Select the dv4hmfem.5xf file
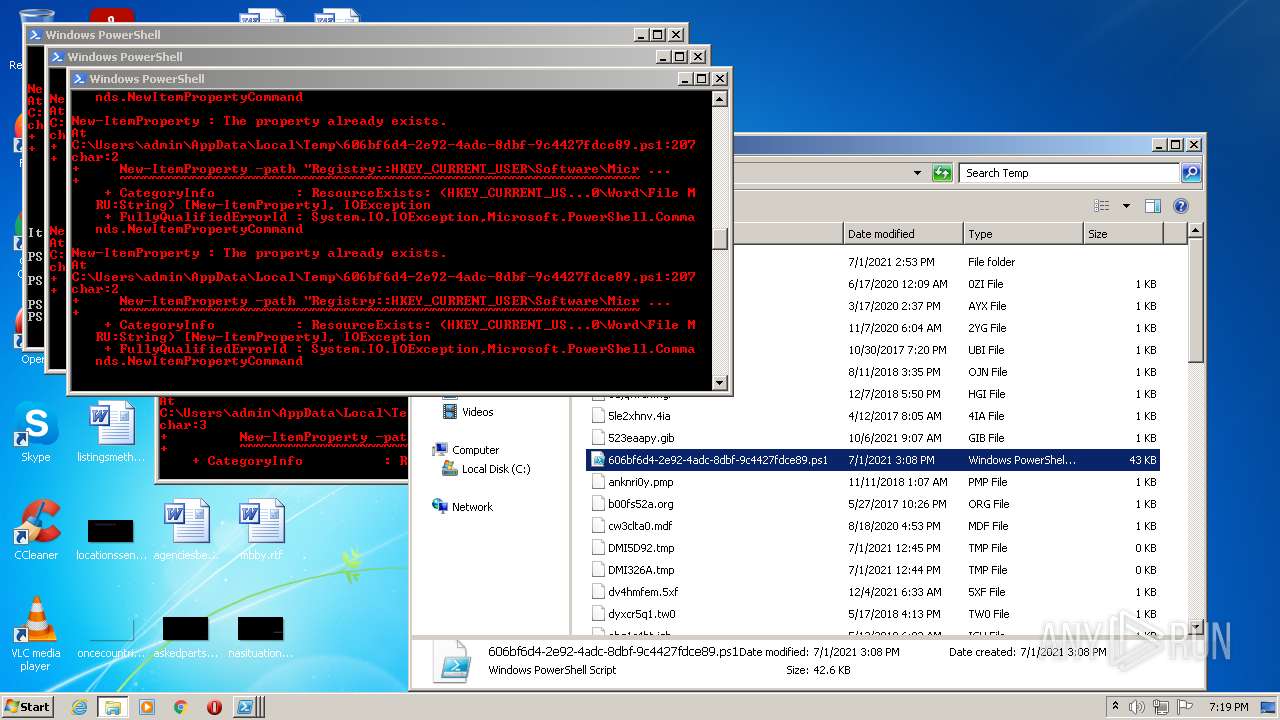 [642, 592]
